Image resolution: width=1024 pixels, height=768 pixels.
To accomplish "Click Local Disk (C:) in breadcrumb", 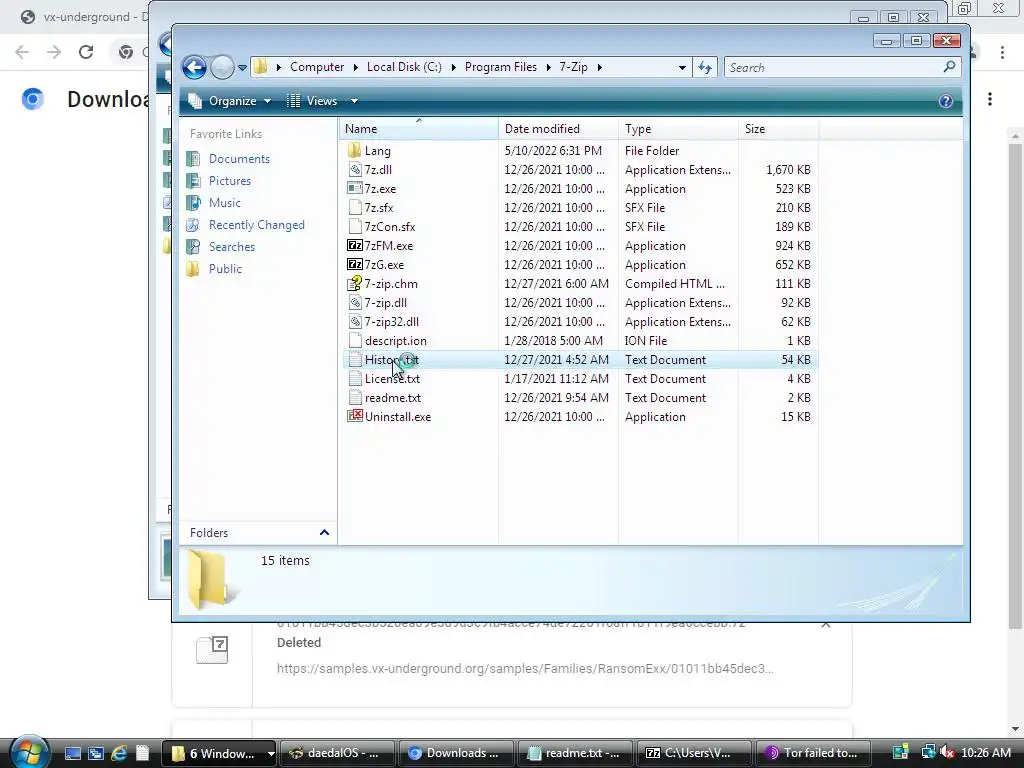I will (x=404, y=67).
